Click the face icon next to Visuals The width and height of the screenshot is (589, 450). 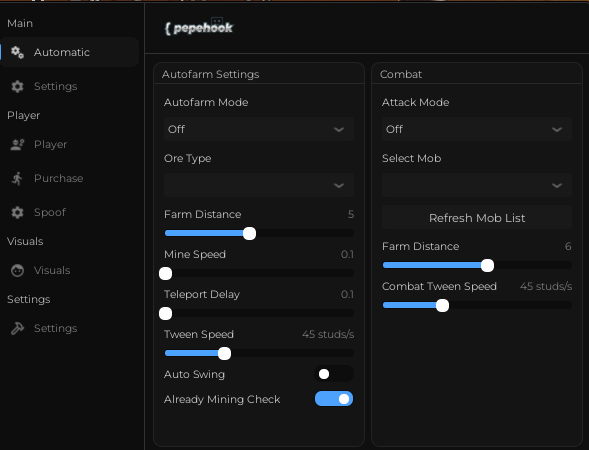(x=17, y=270)
